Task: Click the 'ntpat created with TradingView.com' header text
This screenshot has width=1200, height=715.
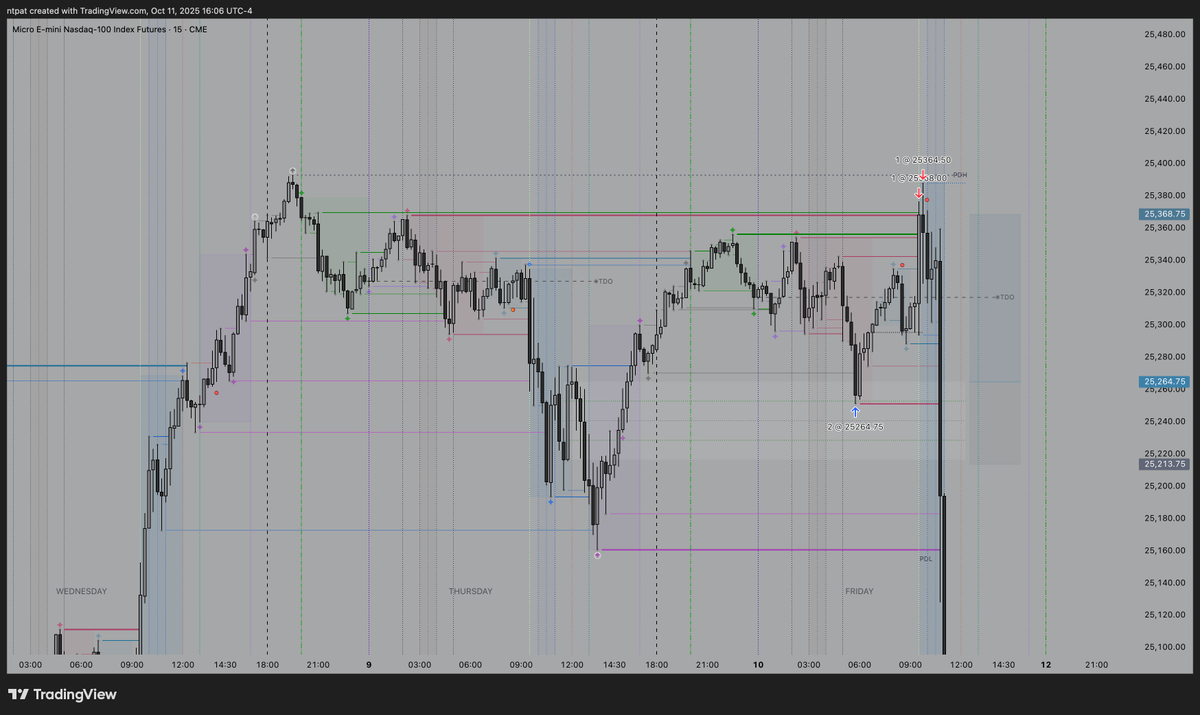Action: click(78, 10)
